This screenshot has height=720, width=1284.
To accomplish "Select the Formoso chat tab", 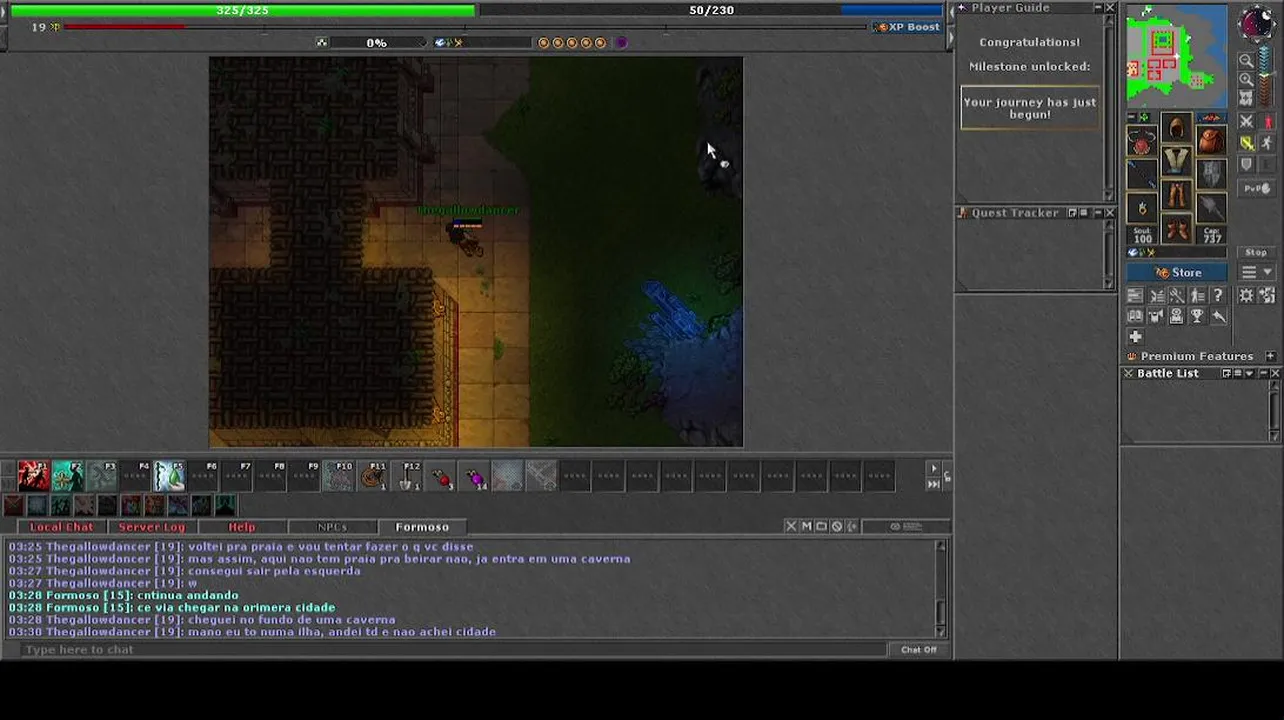I will tap(422, 527).
